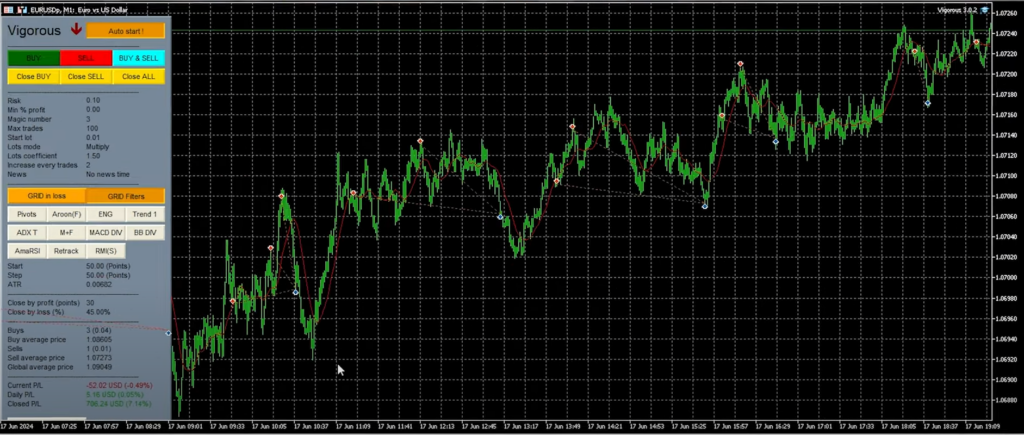Toggle the Pivots filter
Viewport: 1024px width, 435px height.
26,214
